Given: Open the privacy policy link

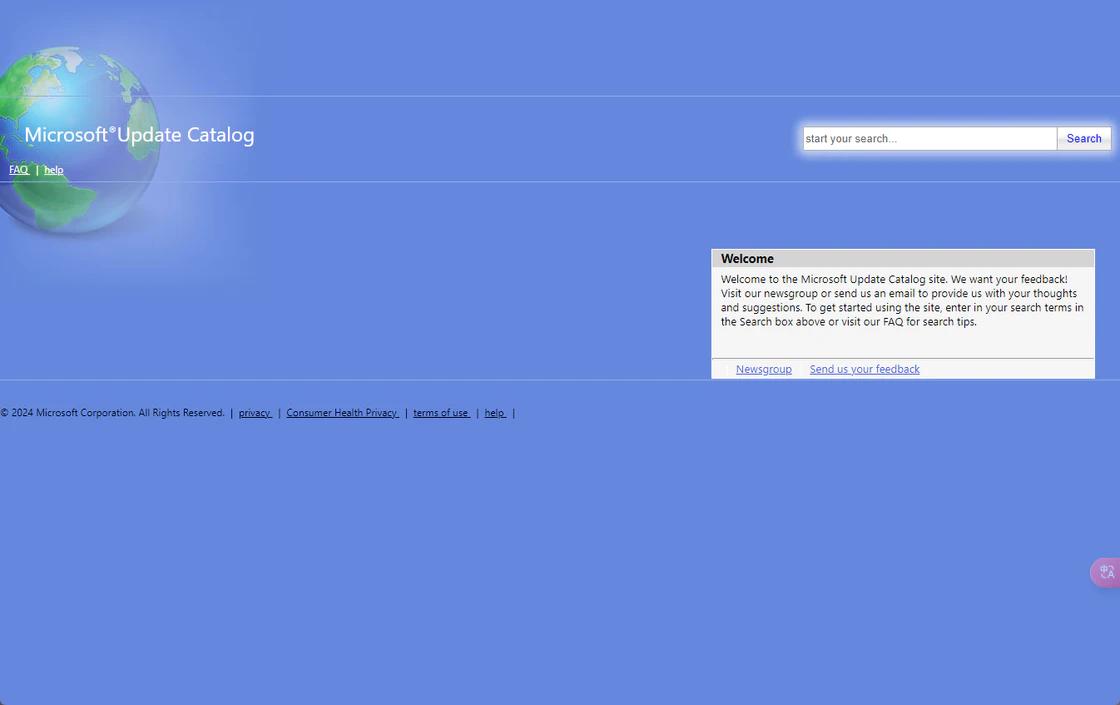Looking at the screenshot, I should 255,412.
